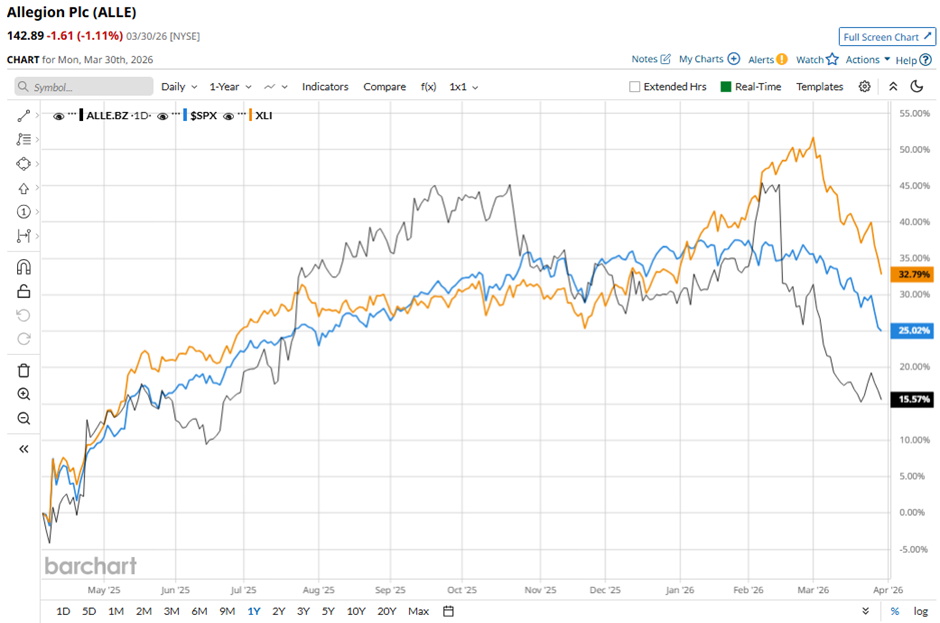The width and height of the screenshot is (940, 623).
Task: Select the 5Y time range
Action: 328,611
